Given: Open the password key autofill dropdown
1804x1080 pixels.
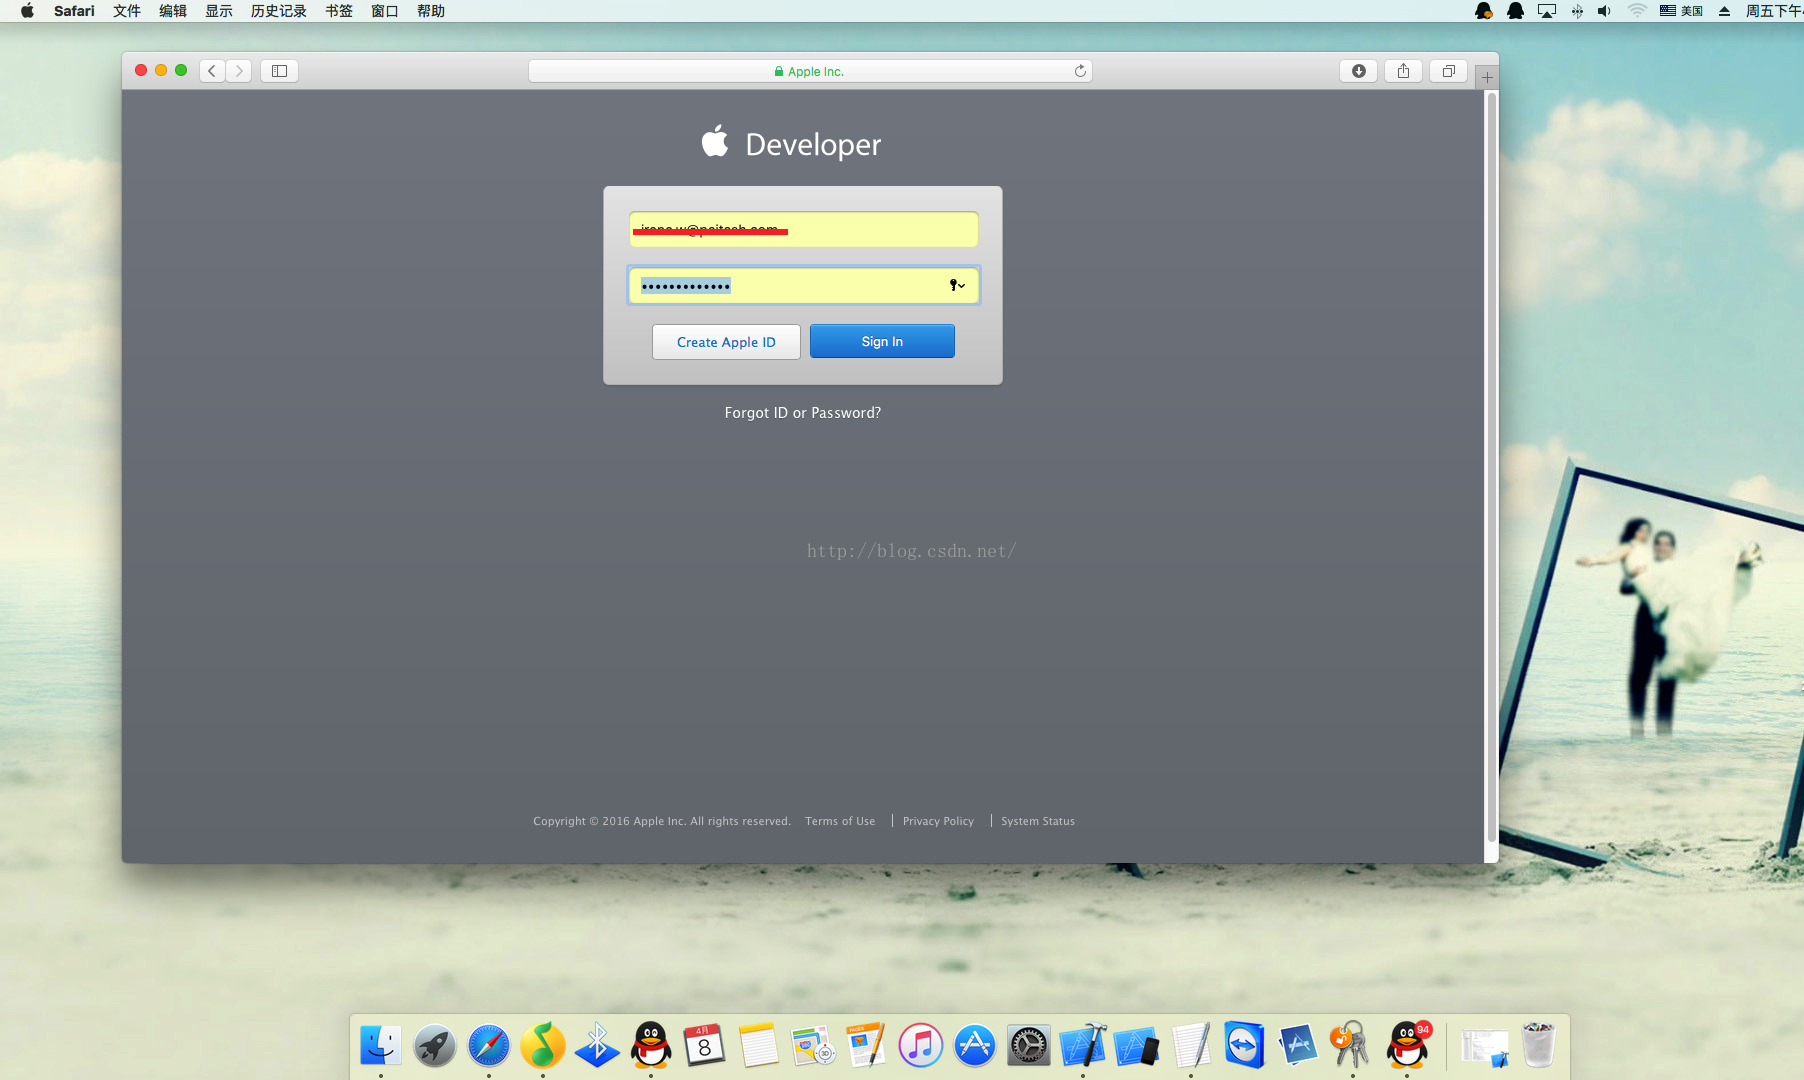Looking at the screenshot, I should pos(957,285).
